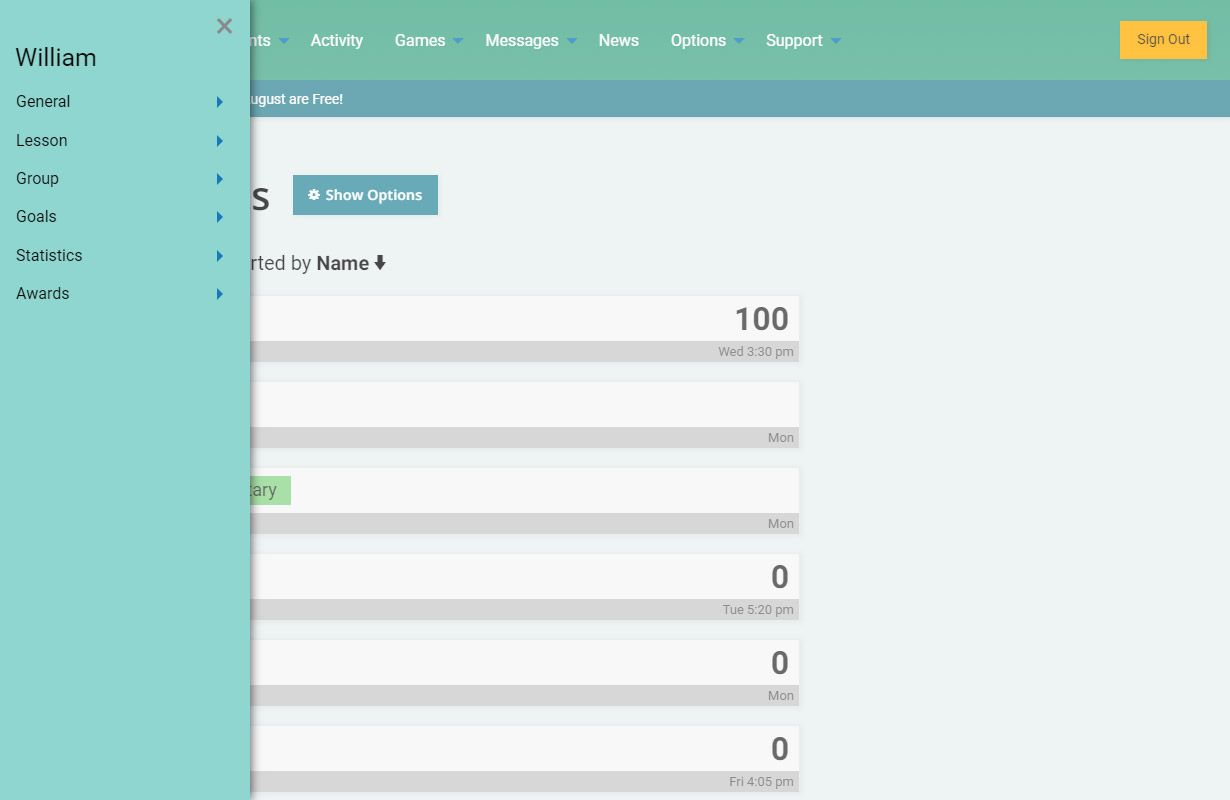
Task: Open the Goals menu item
Action: 37,217
